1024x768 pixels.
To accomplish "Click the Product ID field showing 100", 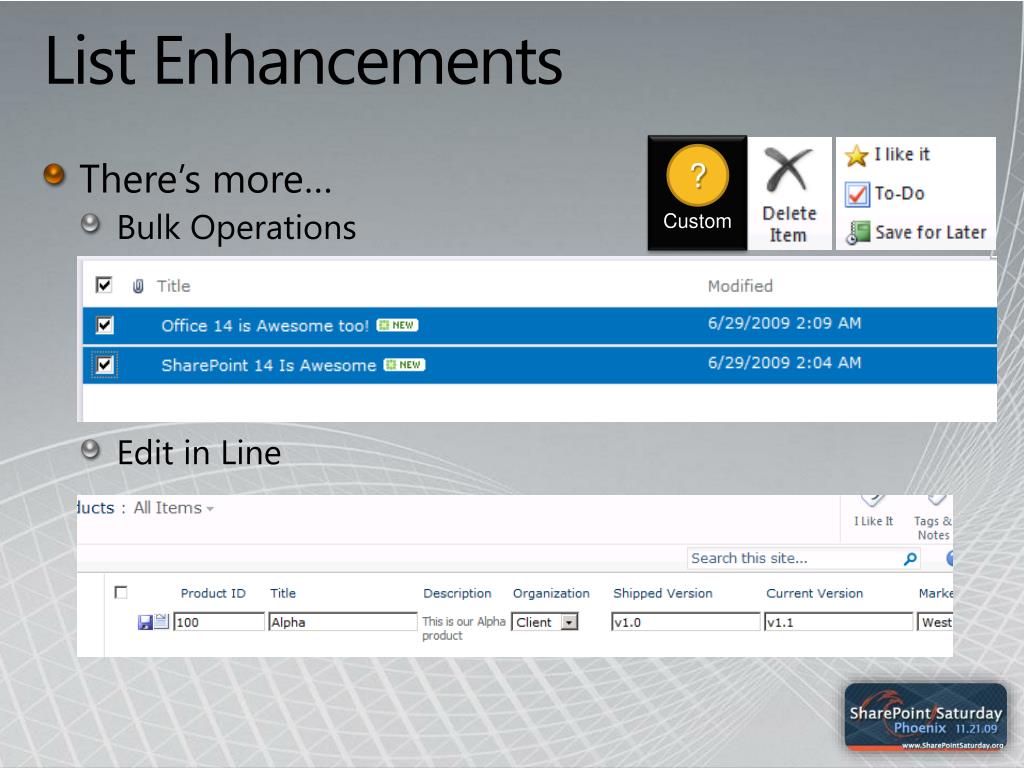I will (x=219, y=622).
